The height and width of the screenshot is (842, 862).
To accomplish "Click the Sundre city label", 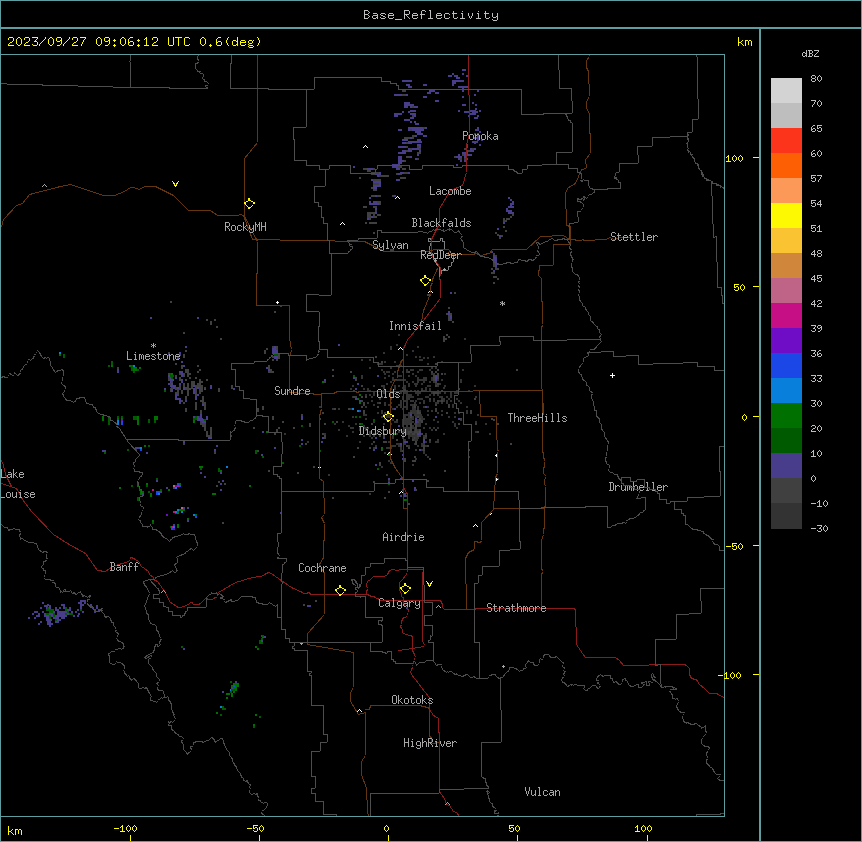I will pos(292,391).
